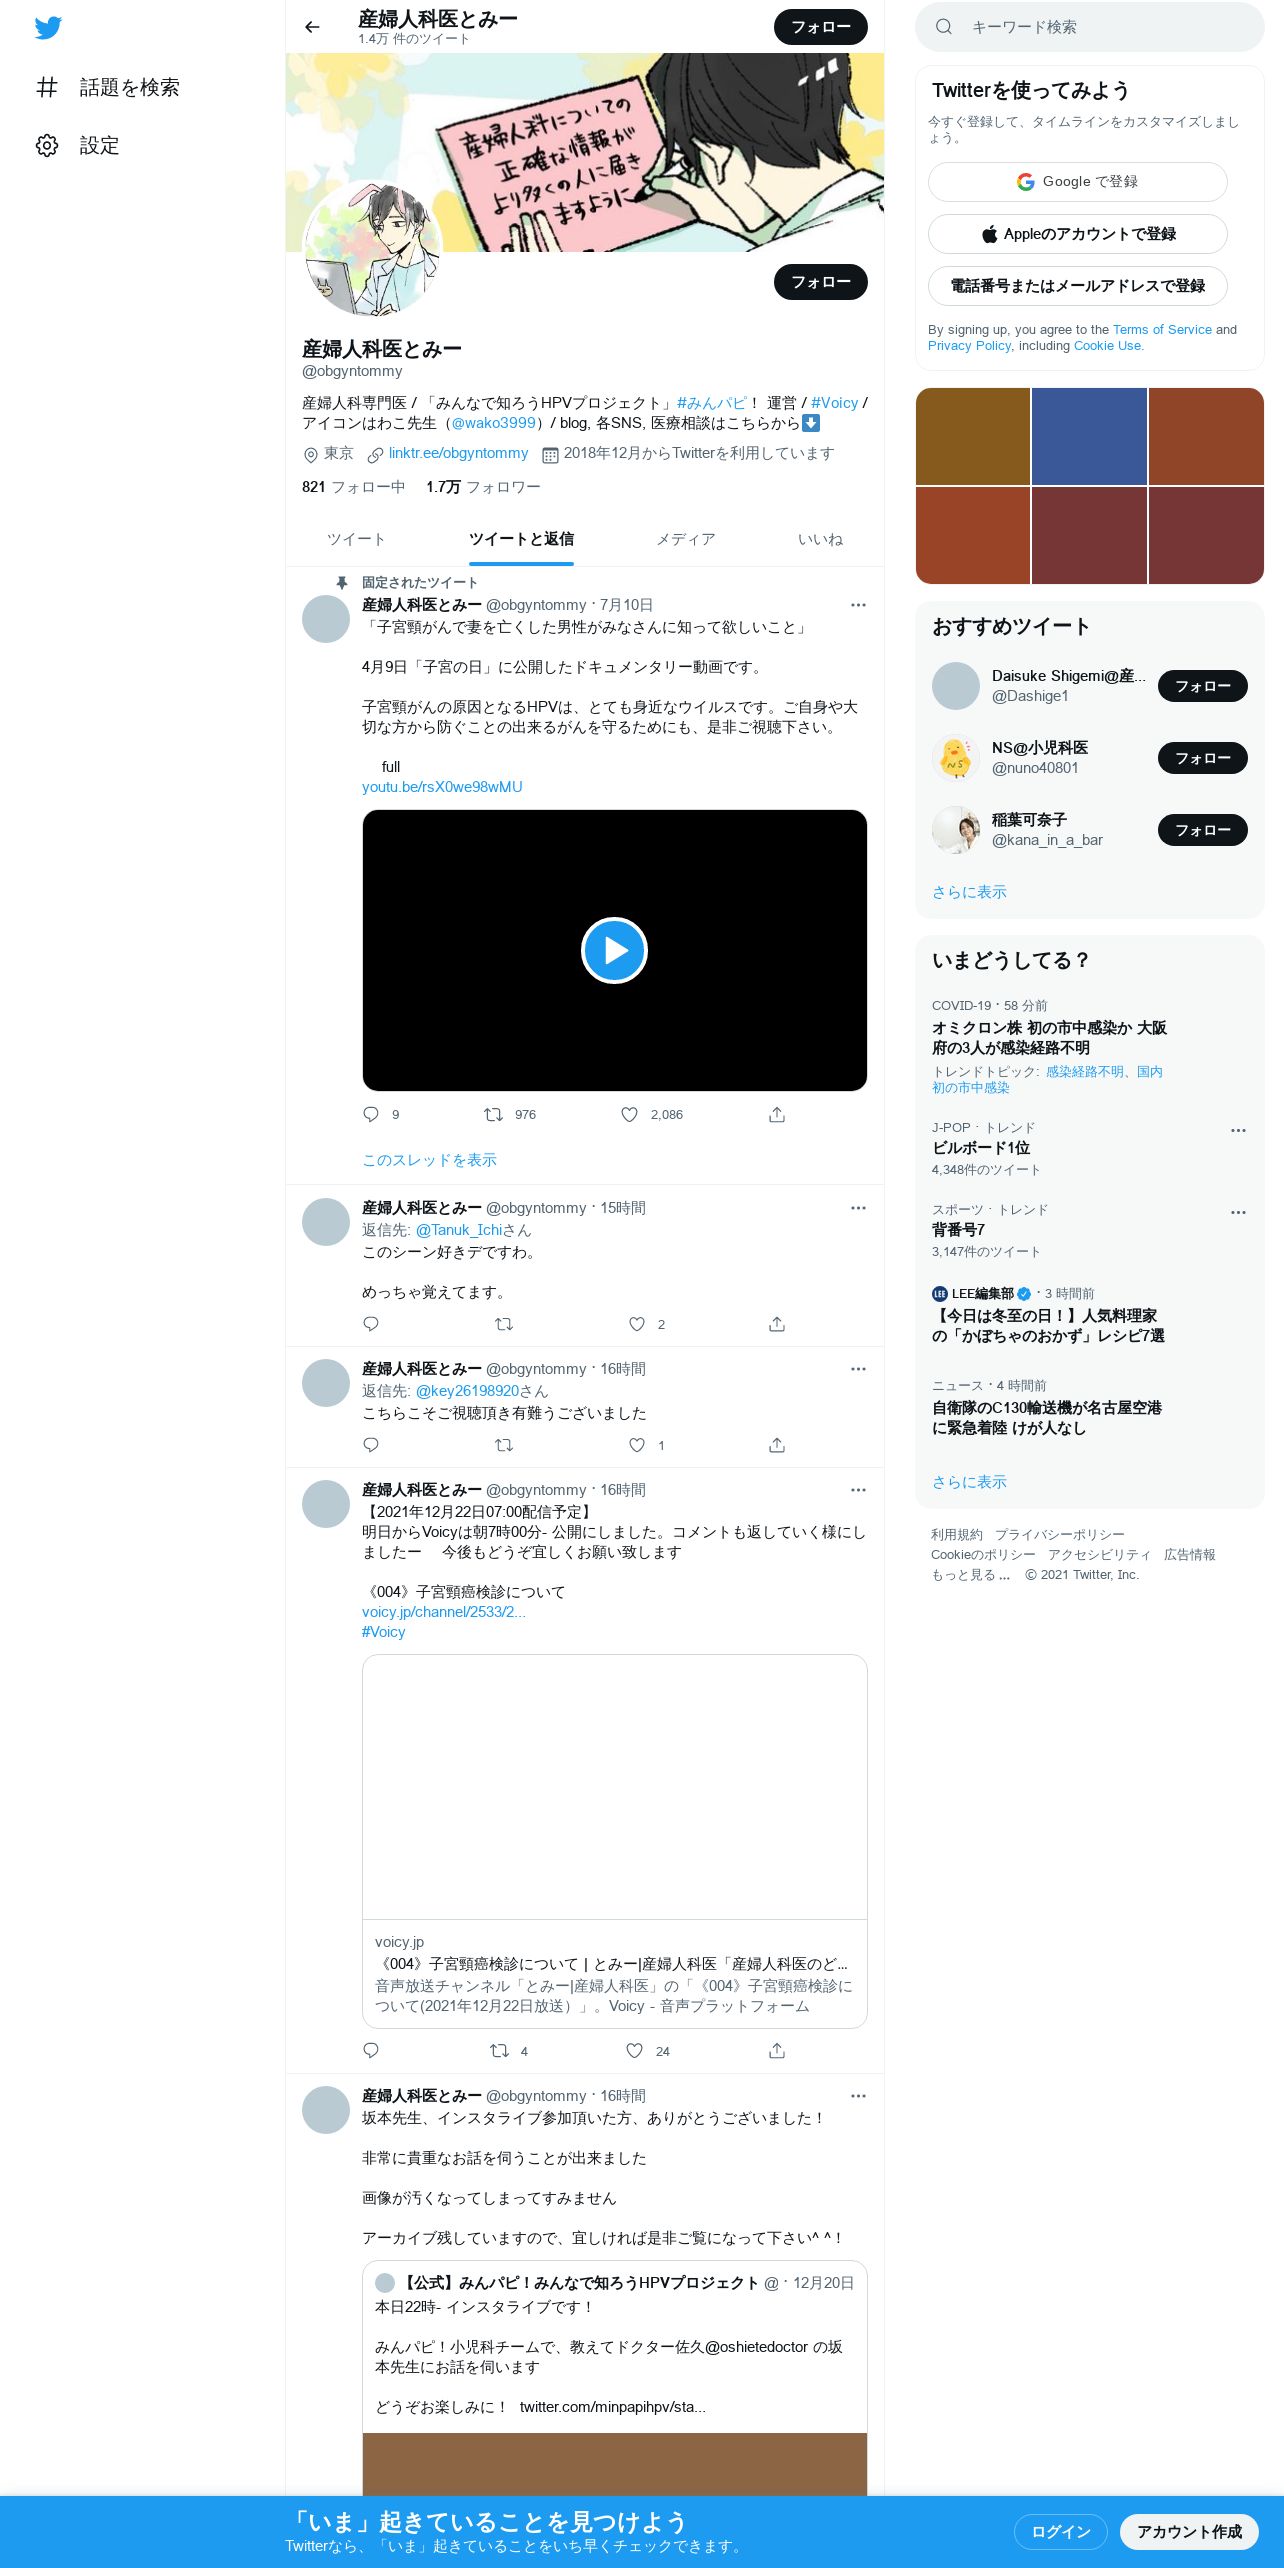Screen dimensions: 1284x2568
Task: Click フォロー button in top header bar
Action: [820, 27]
